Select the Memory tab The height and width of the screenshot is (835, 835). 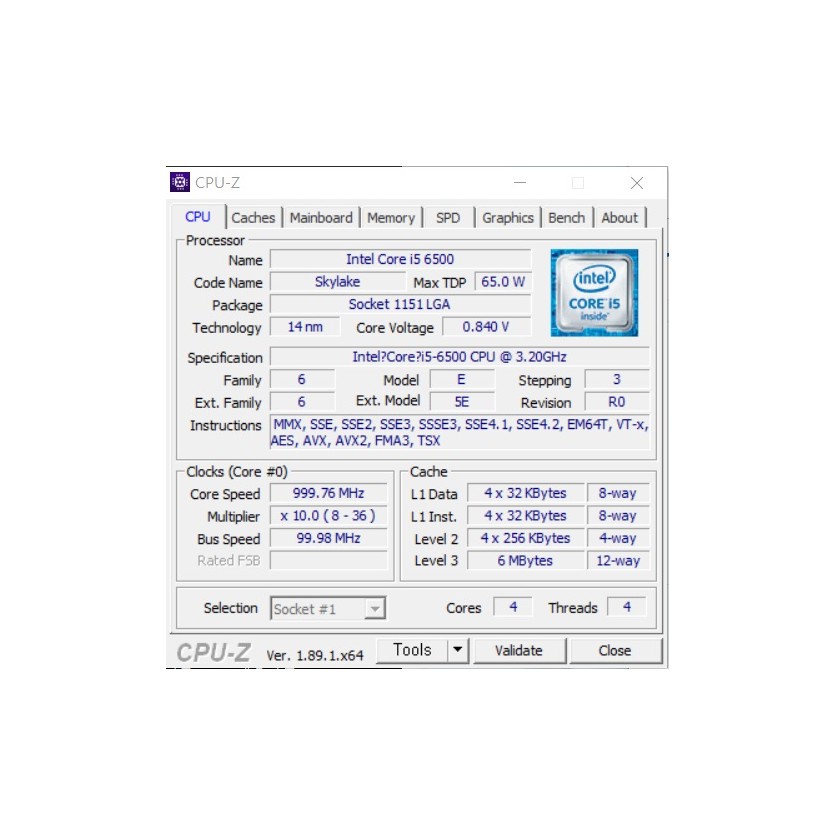[x=391, y=218]
